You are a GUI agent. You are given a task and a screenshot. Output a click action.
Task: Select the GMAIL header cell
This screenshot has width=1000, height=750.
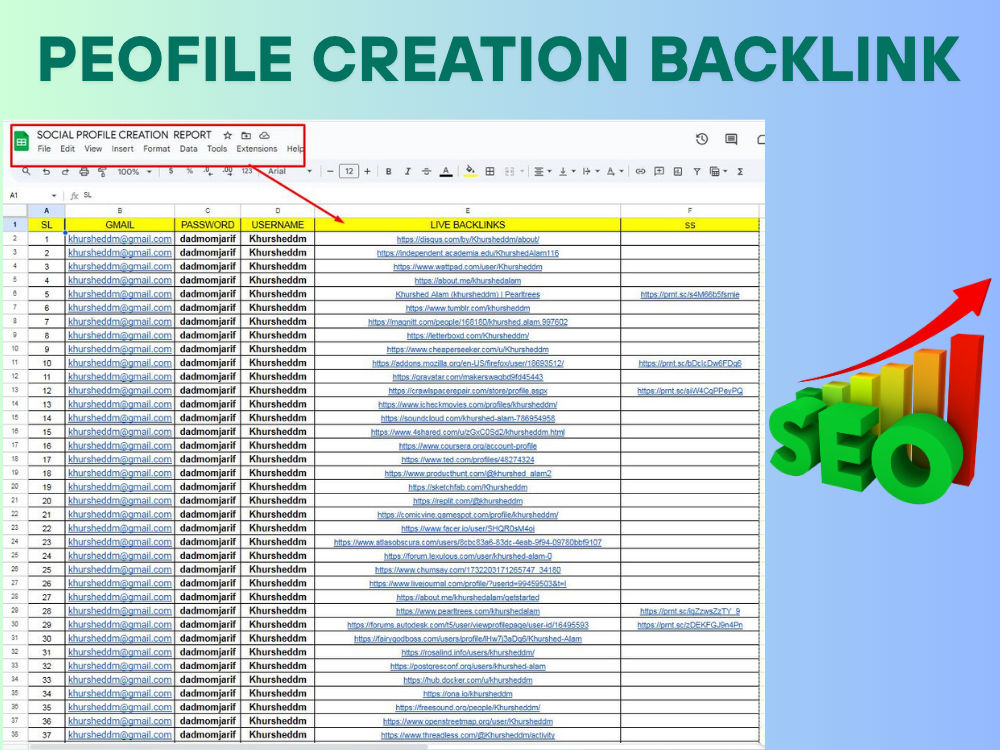120,225
